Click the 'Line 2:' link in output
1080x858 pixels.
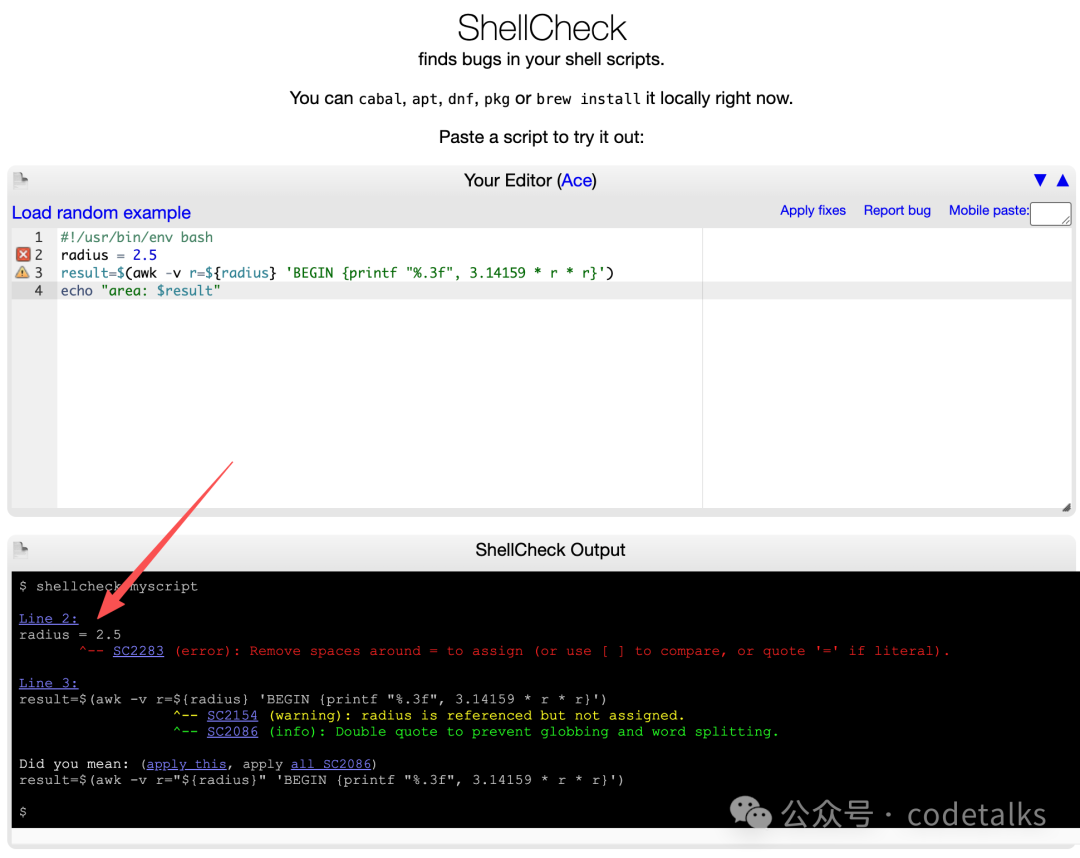coord(48,618)
